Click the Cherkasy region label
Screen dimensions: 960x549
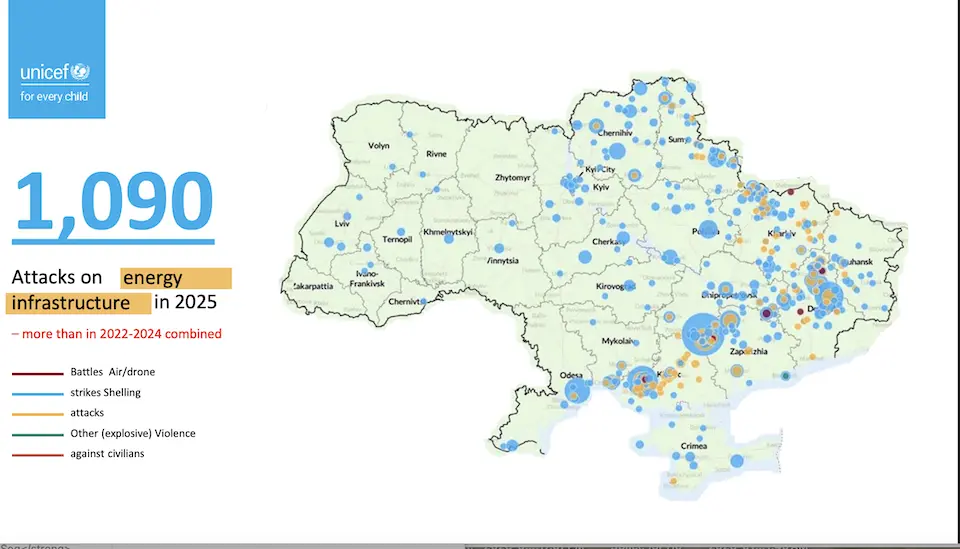pos(609,242)
